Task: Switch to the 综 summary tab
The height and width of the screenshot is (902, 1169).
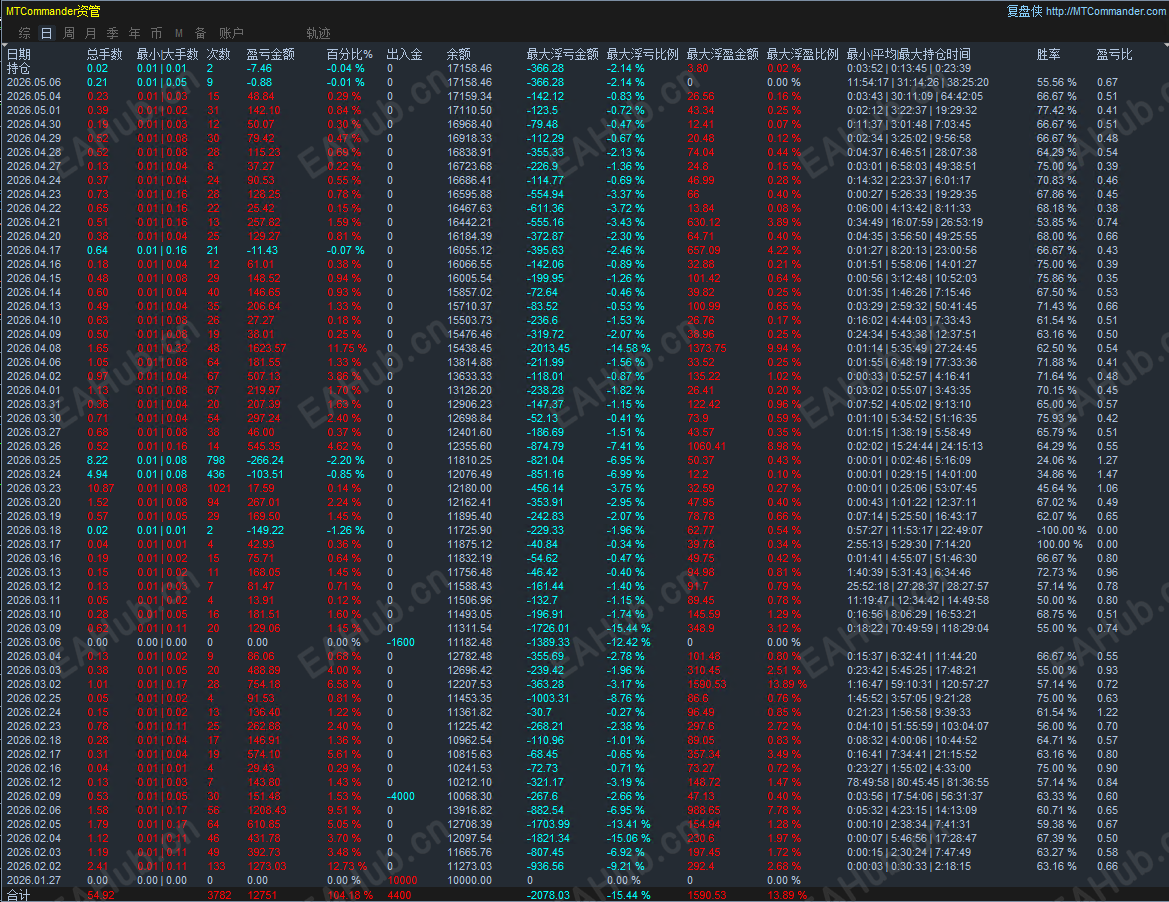Action: (25, 33)
